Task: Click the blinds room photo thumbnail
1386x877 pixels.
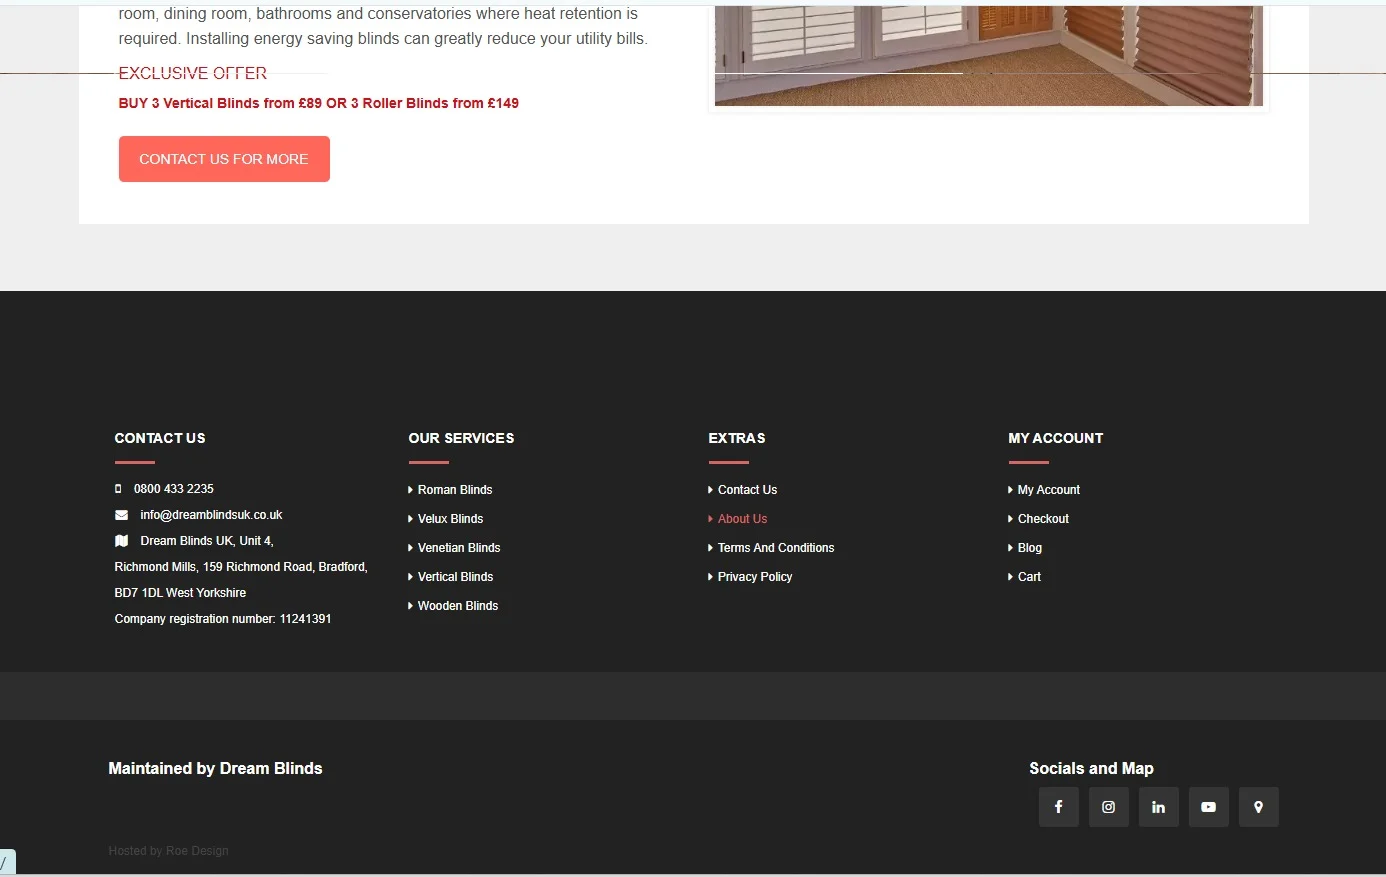Action: [x=989, y=55]
